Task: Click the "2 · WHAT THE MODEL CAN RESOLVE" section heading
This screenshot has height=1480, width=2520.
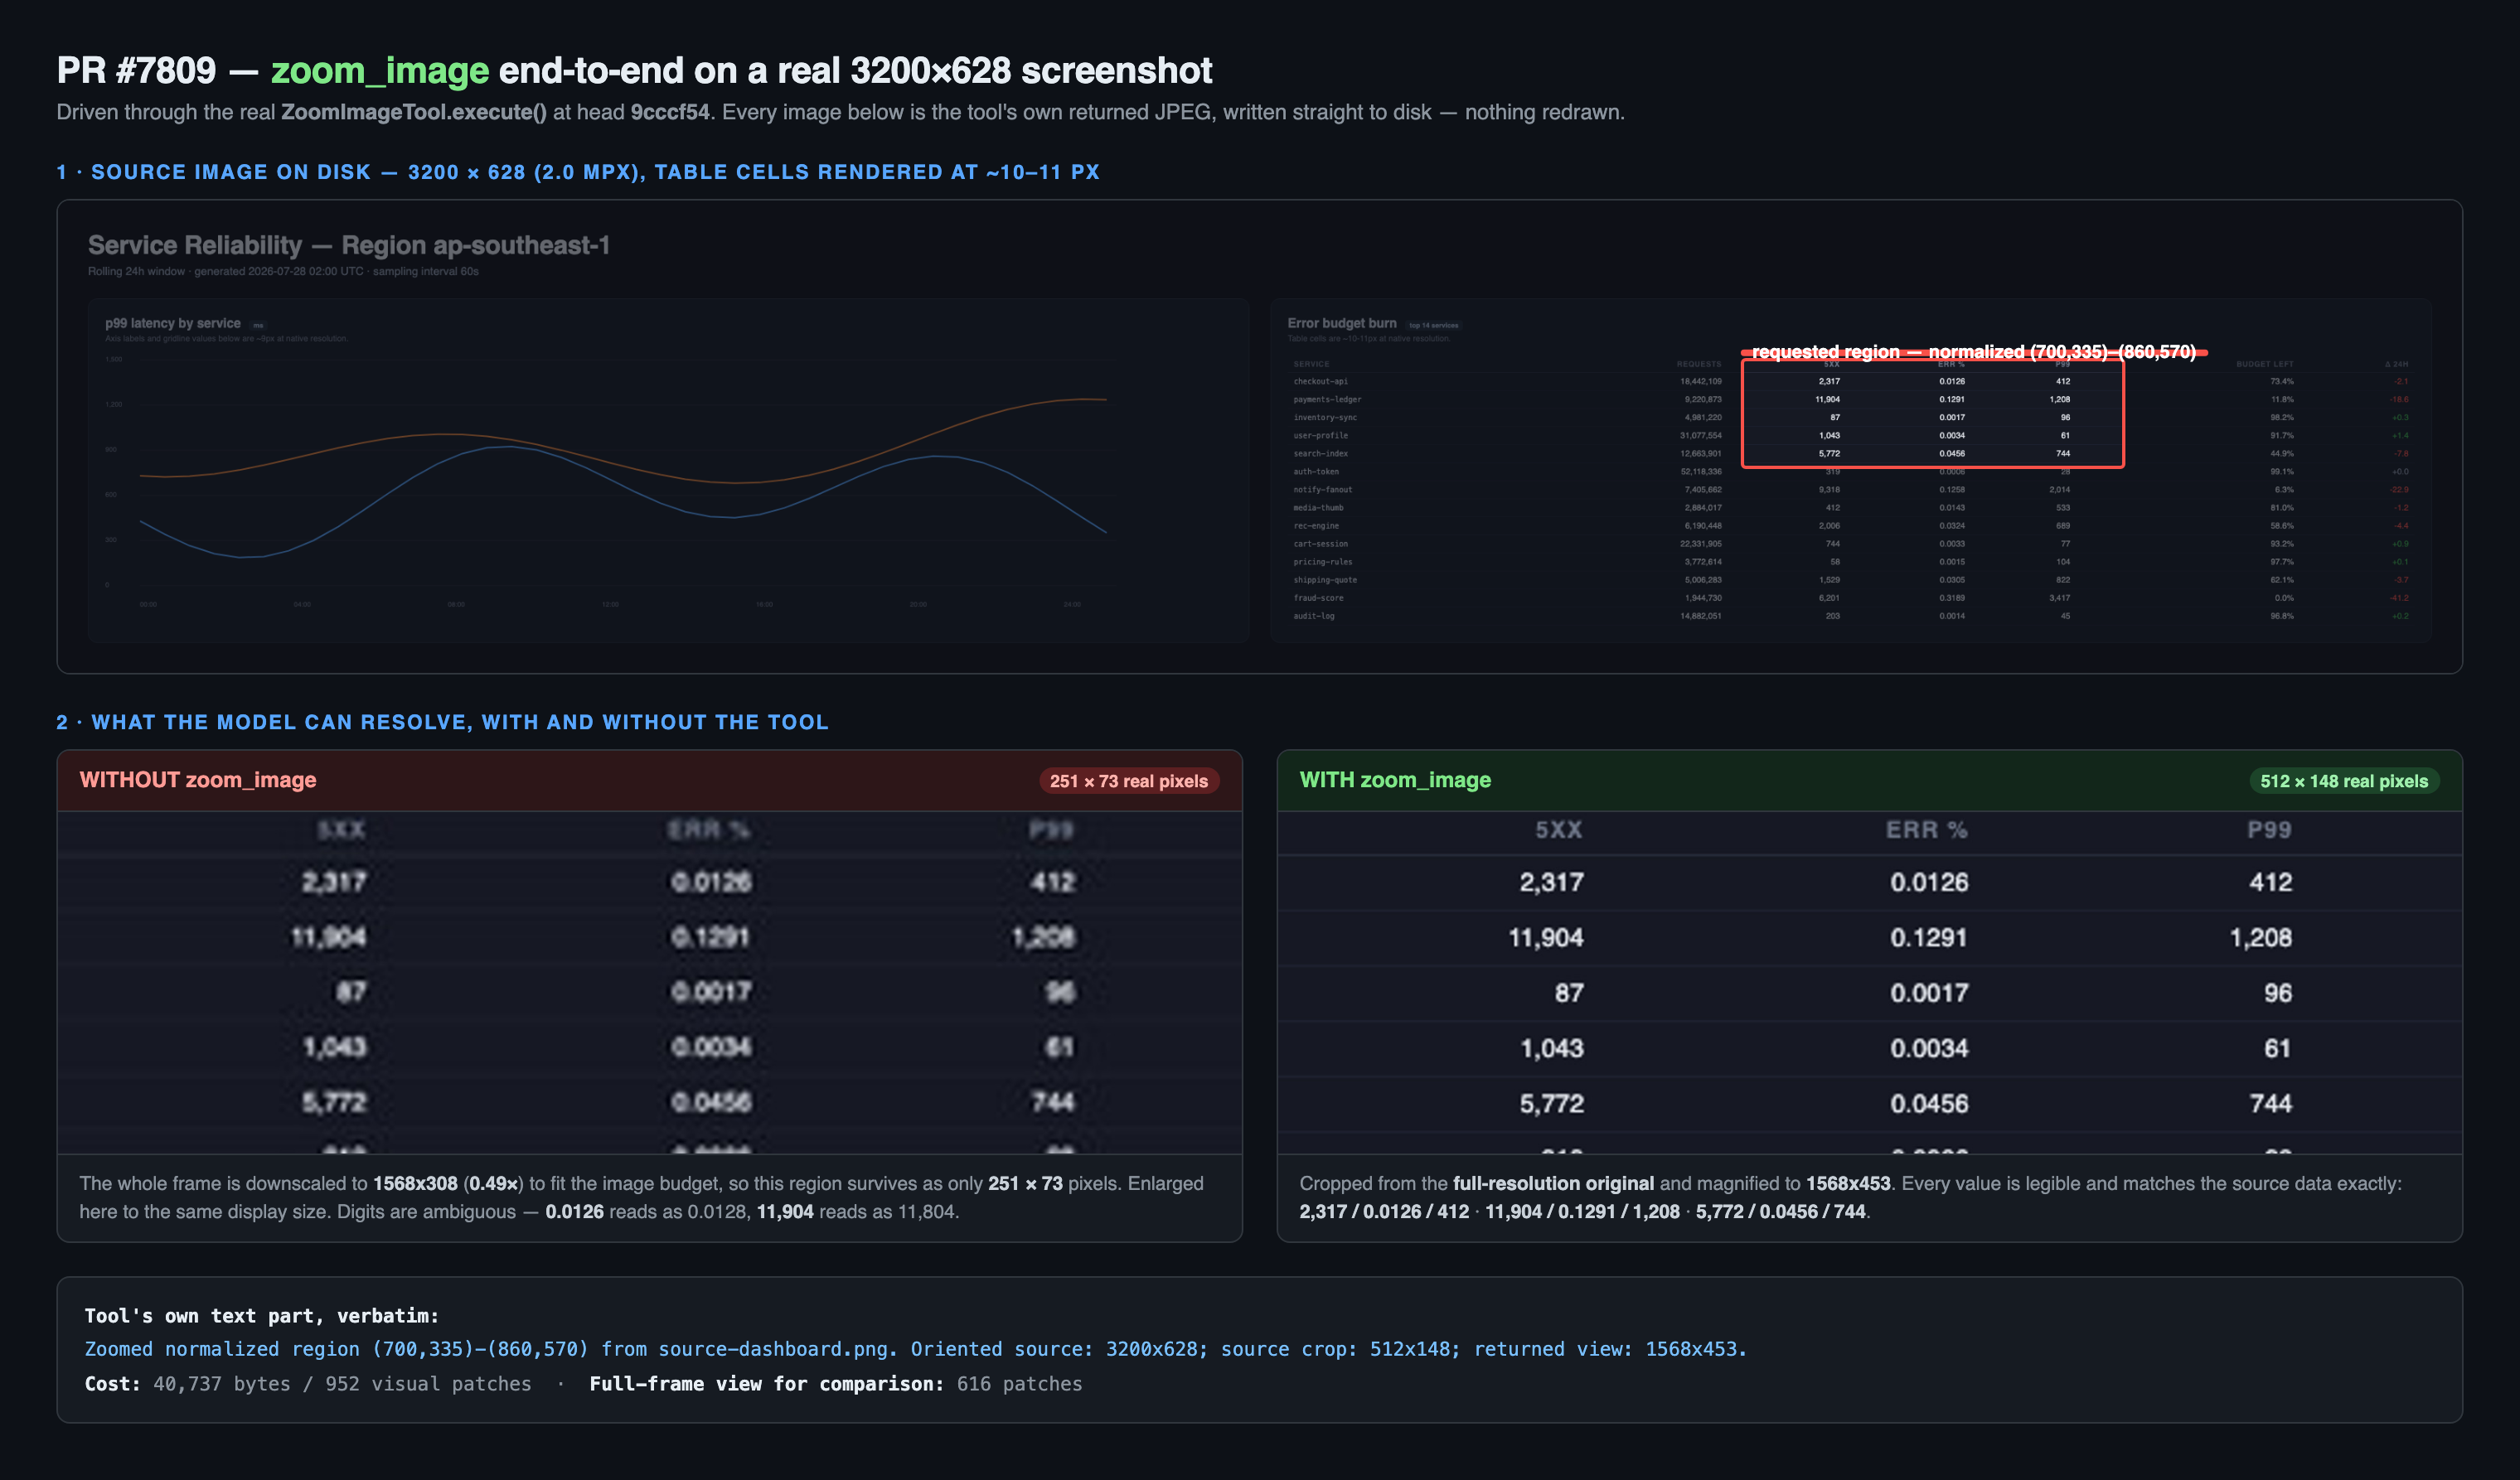Action: click(443, 722)
